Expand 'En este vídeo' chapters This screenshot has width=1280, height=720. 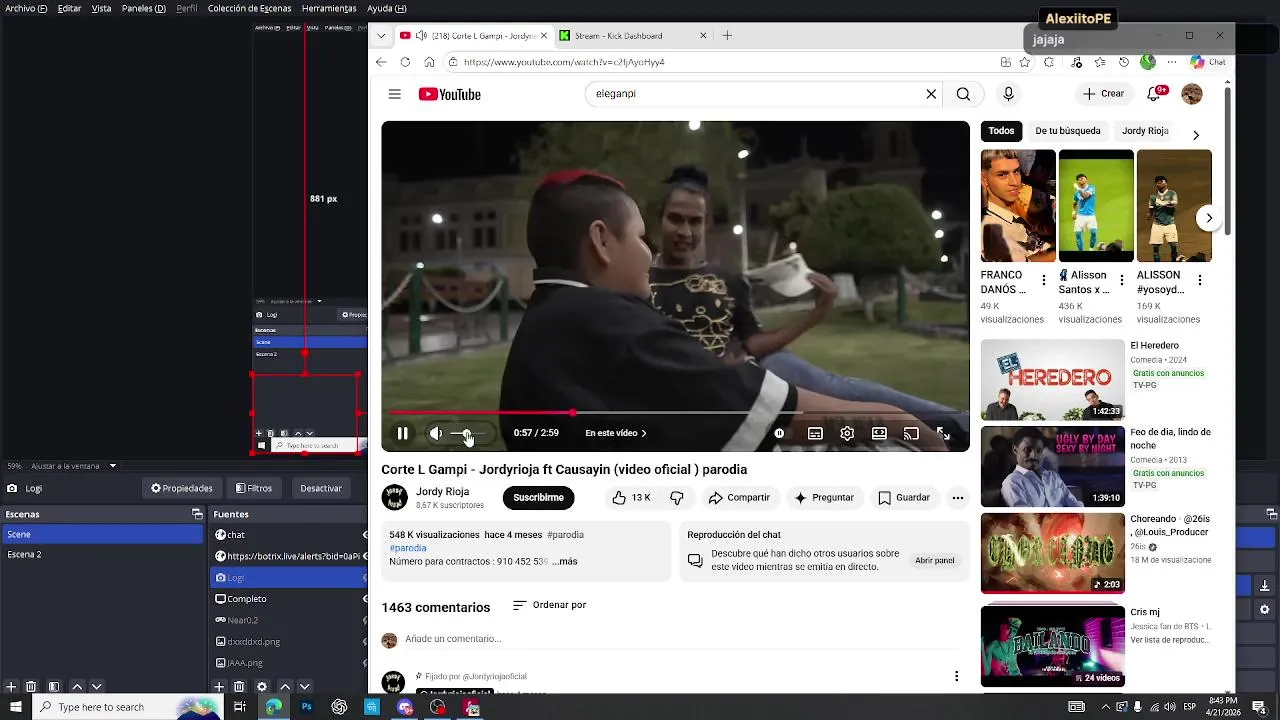click(616, 433)
